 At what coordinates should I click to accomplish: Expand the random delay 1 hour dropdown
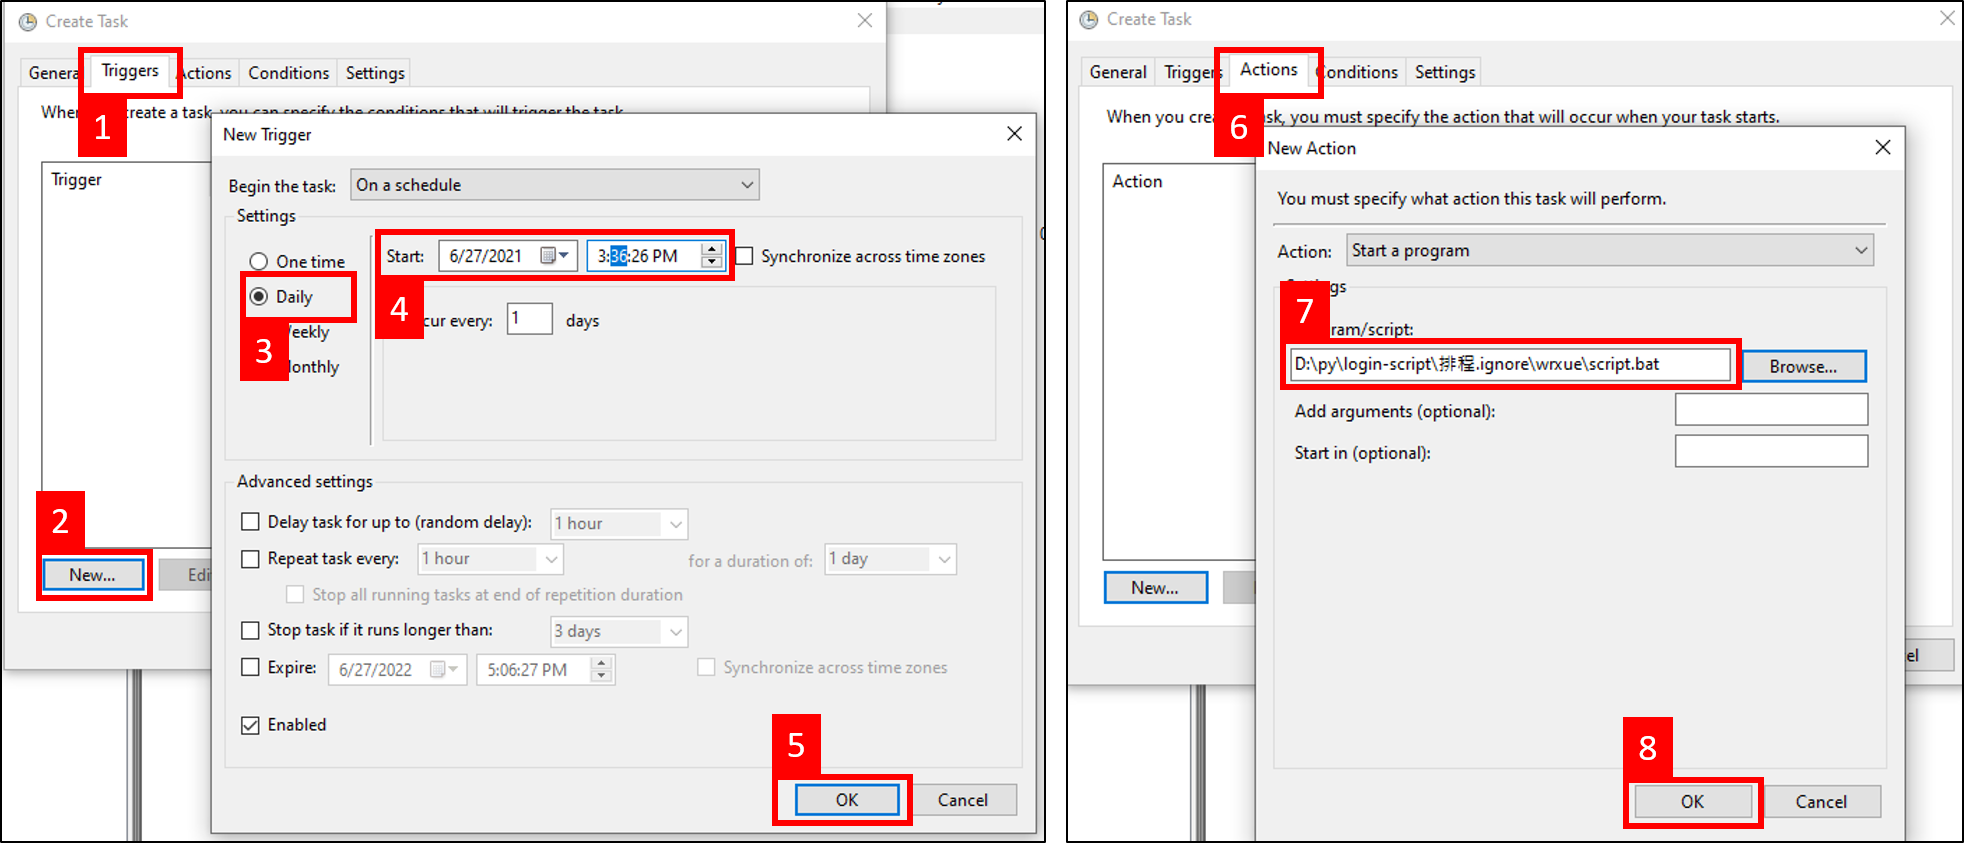619,524
